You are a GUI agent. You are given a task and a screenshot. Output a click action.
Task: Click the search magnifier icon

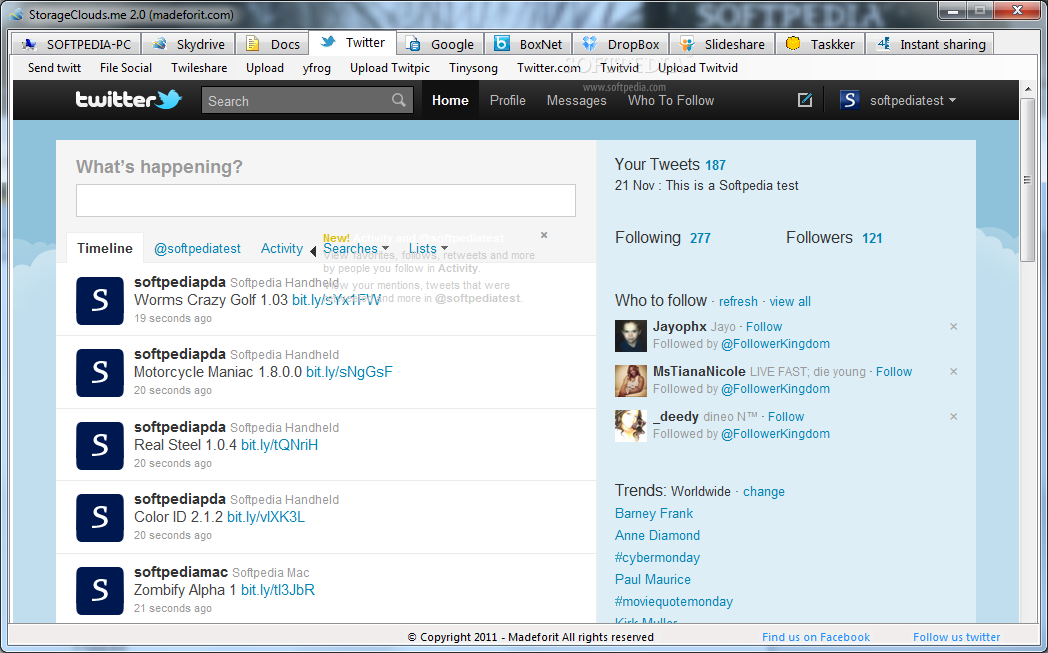(x=399, y=100)
